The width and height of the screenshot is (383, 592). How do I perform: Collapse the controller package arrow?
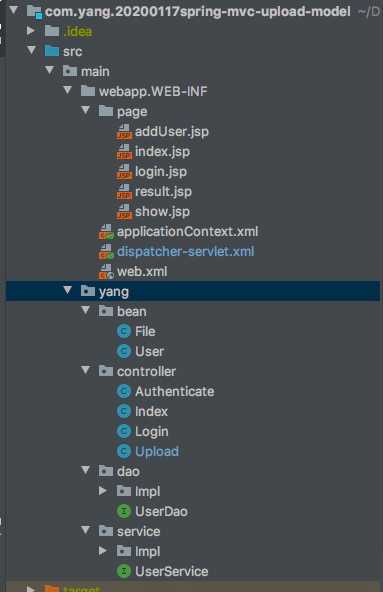86,370
